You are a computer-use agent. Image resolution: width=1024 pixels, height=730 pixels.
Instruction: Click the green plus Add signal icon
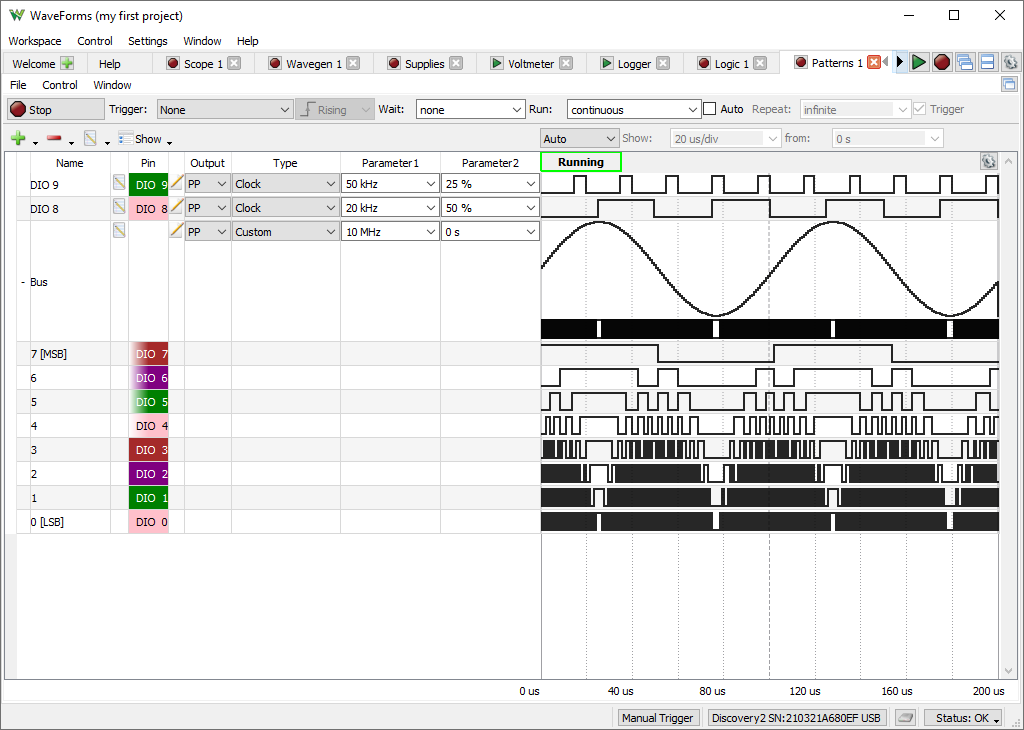pos(18,138)
